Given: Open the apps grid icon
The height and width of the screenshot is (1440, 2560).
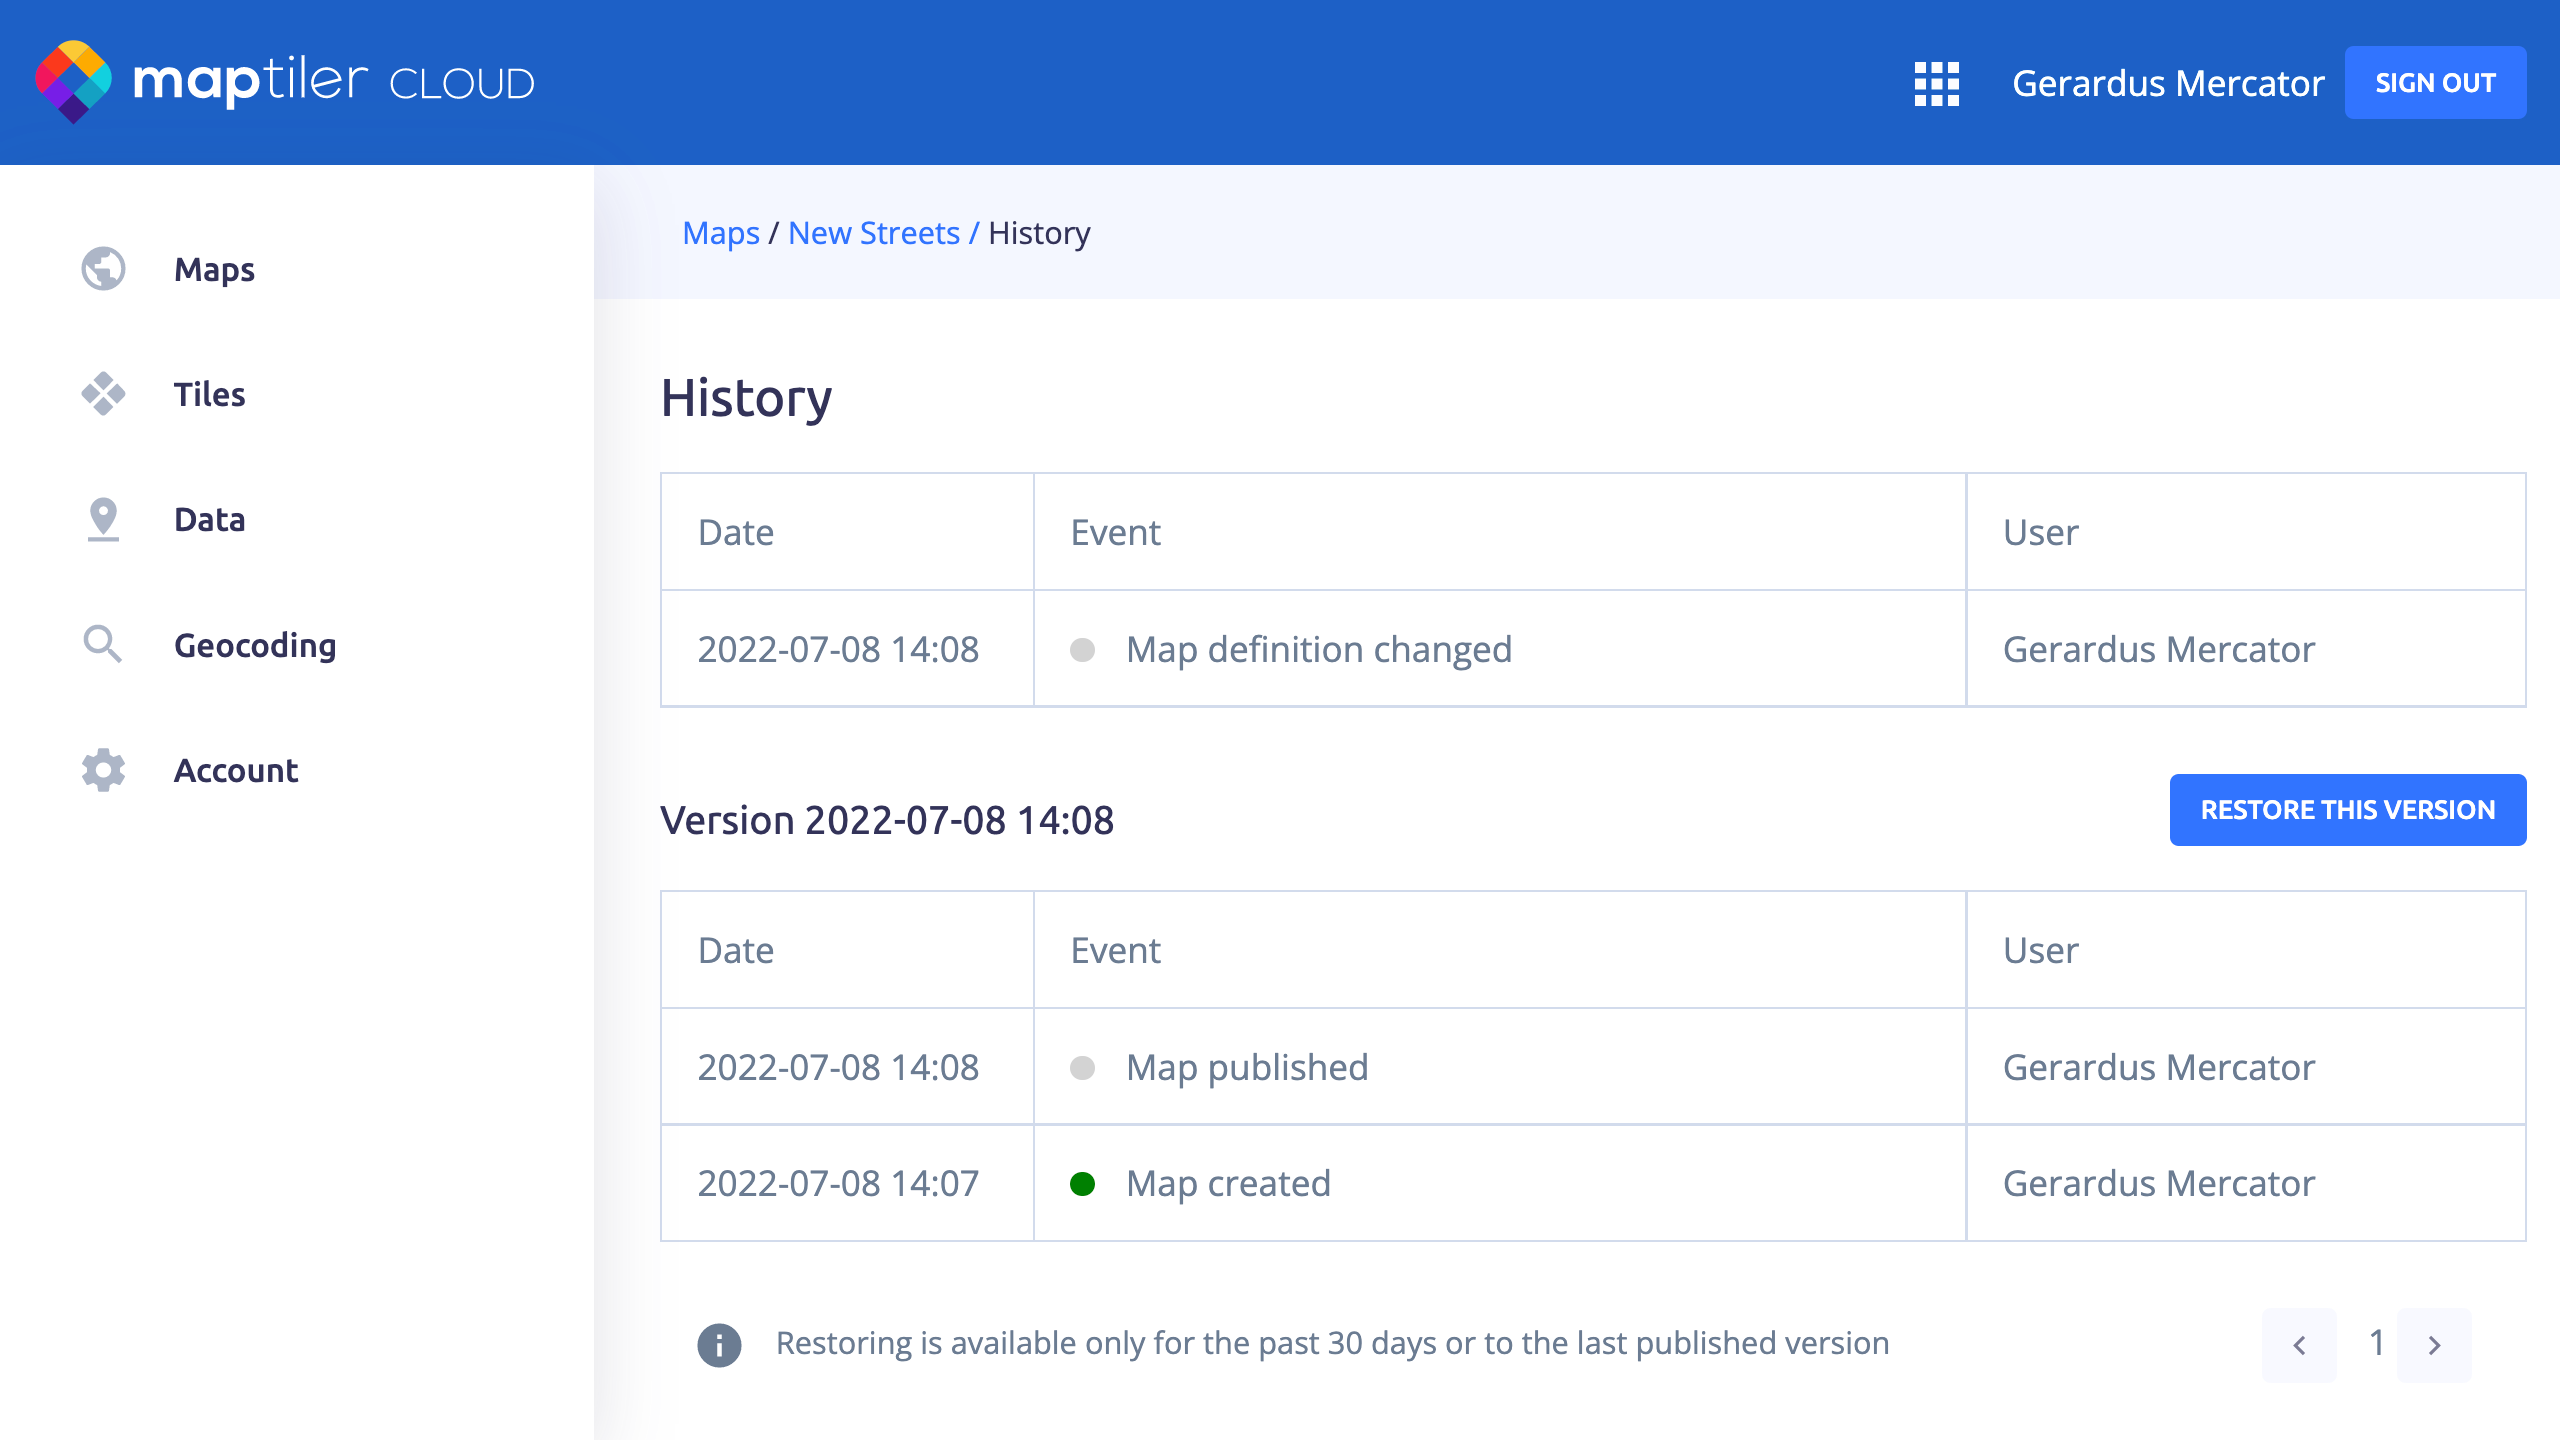Looking at the screenshot, I should pyautogui.click(x=1936, y=83).
